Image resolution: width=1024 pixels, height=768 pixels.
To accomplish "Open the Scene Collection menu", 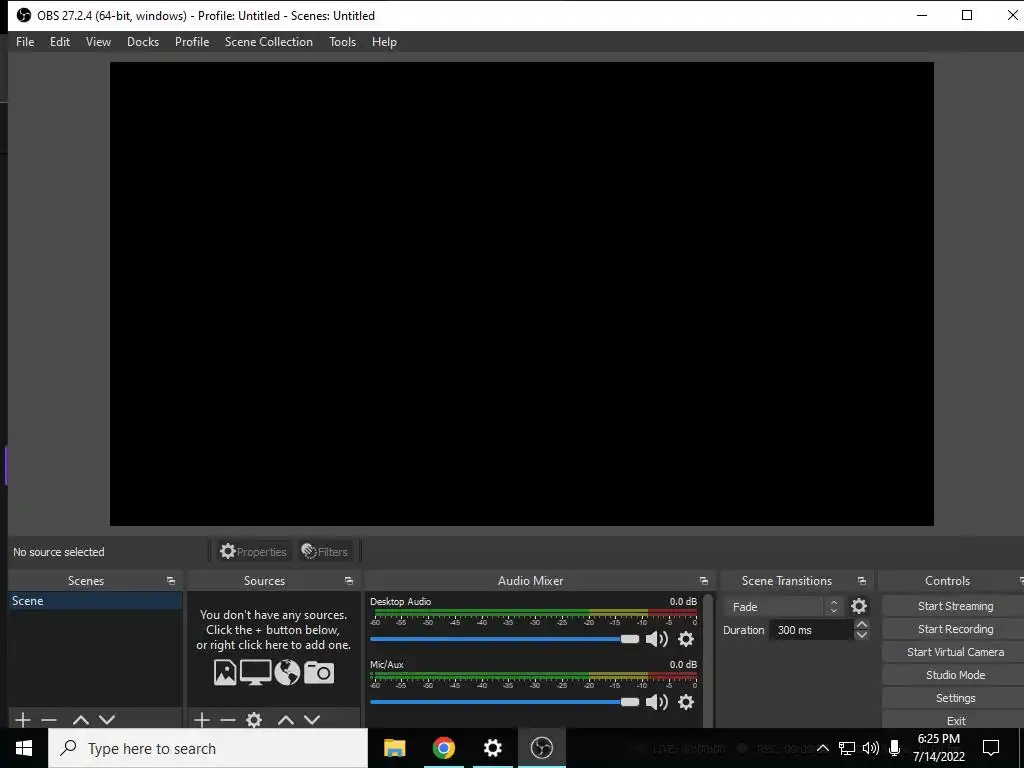I will point(268,42).
